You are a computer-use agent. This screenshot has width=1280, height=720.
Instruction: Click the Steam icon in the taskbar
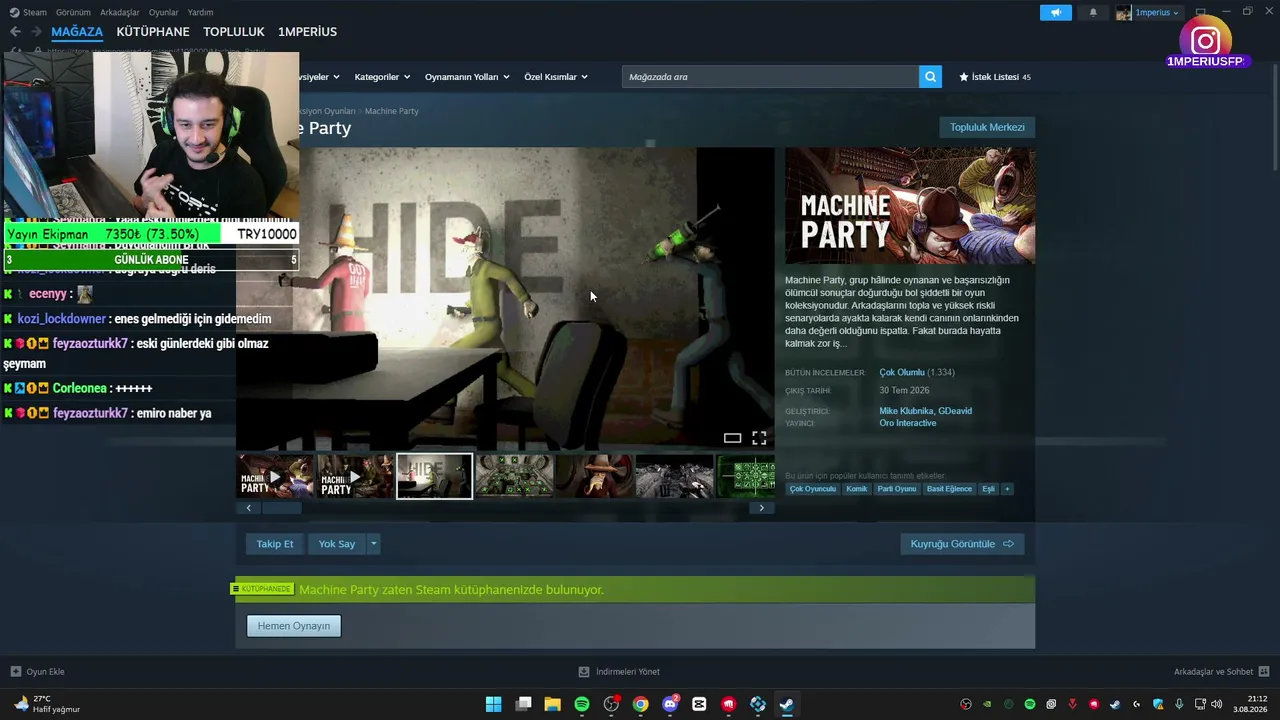[787, 704]
